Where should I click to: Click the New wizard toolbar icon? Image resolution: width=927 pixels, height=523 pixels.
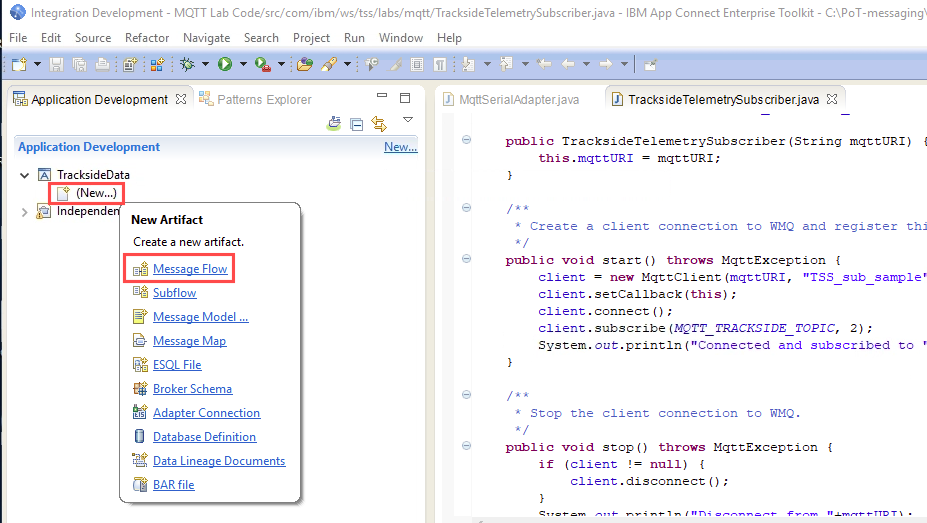coord(20,64)
